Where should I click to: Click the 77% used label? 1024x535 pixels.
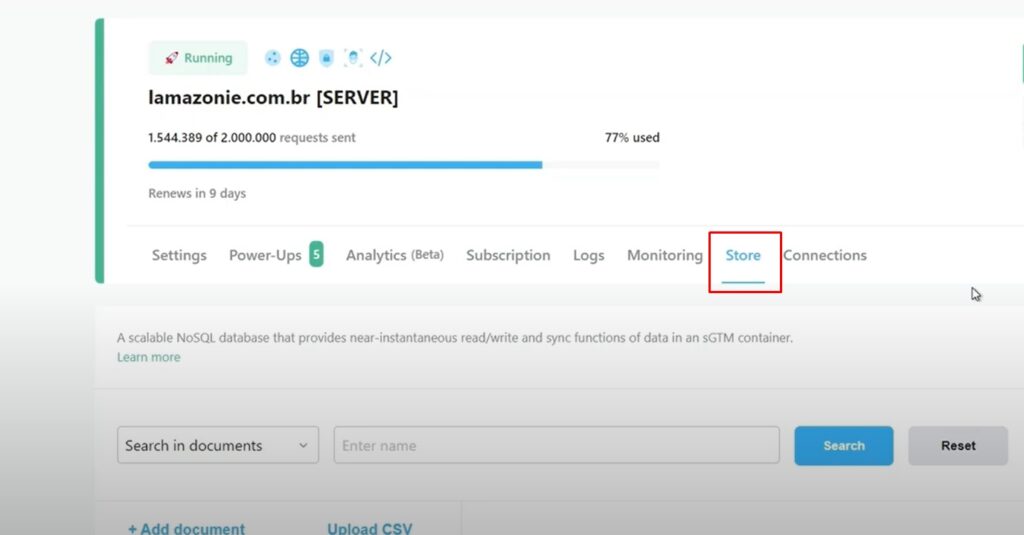(x=632, y=138)
